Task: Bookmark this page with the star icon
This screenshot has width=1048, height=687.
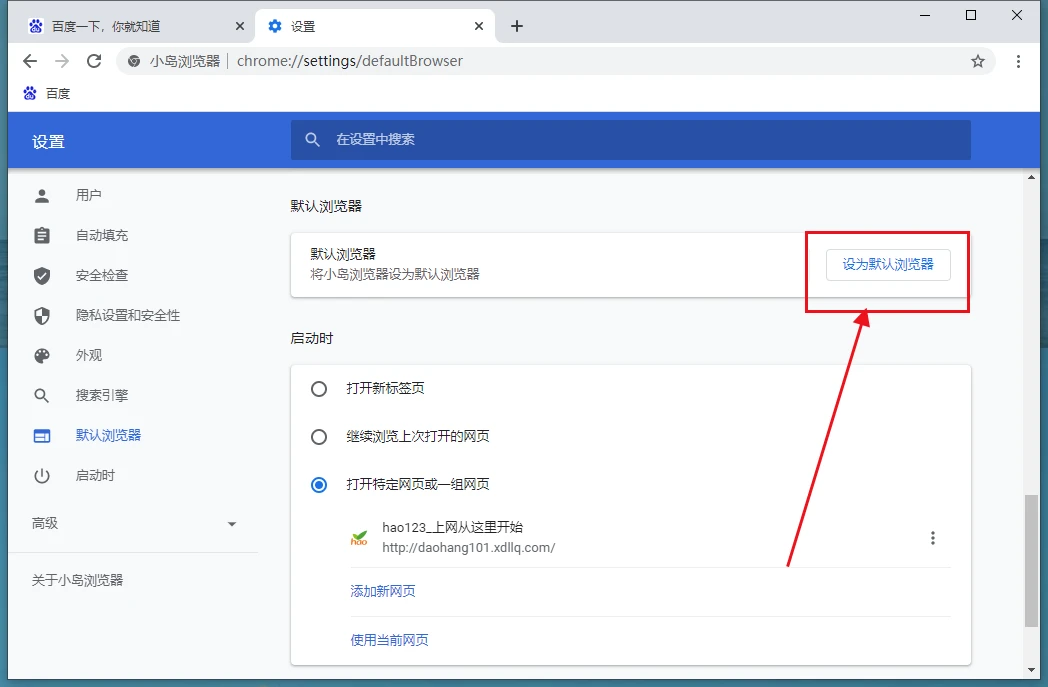Action: [978, 61]
